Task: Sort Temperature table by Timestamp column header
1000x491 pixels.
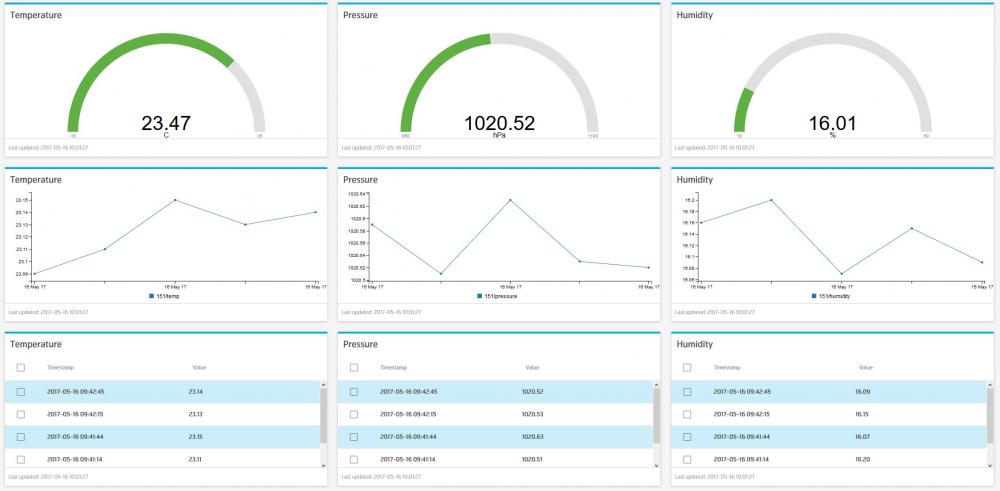Action: [60, 368]
